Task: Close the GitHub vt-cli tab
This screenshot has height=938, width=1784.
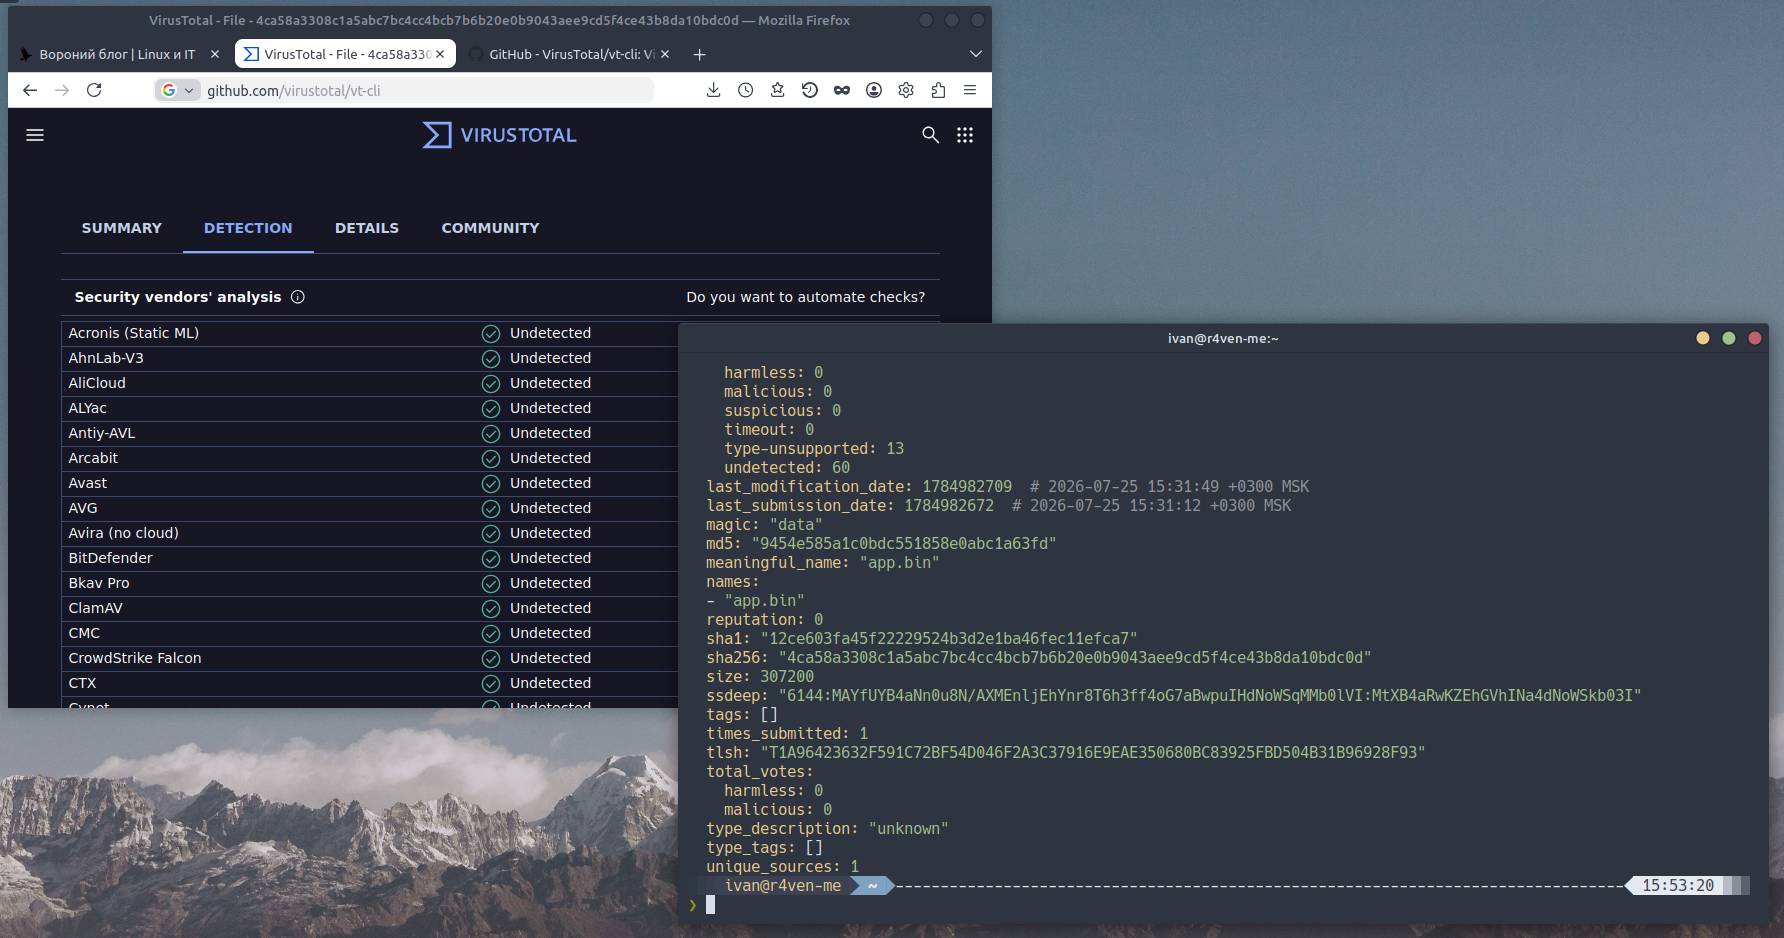Action: 665,54
